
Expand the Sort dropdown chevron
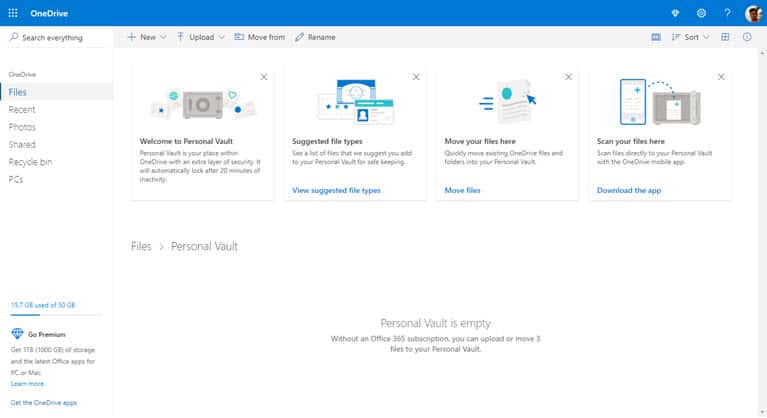pos(706,37)
